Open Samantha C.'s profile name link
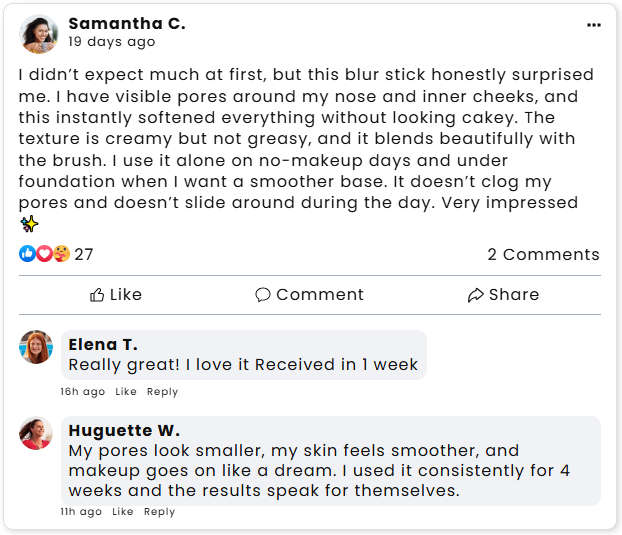This screenshot has height=535, width=622. pyautogui.click(x=127, y=24)
